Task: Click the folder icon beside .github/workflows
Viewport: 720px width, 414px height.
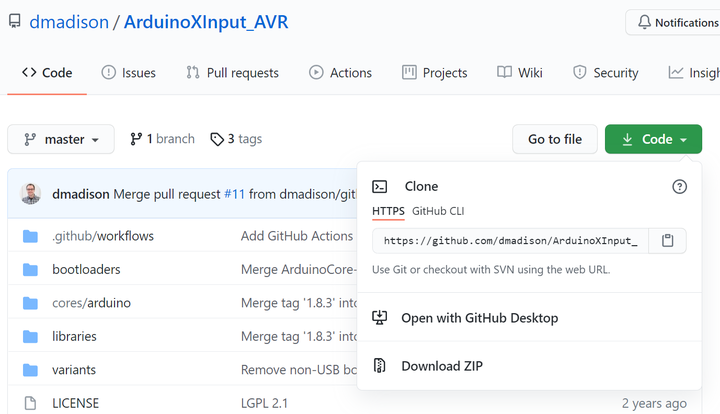Action: [x=30, y=236]
